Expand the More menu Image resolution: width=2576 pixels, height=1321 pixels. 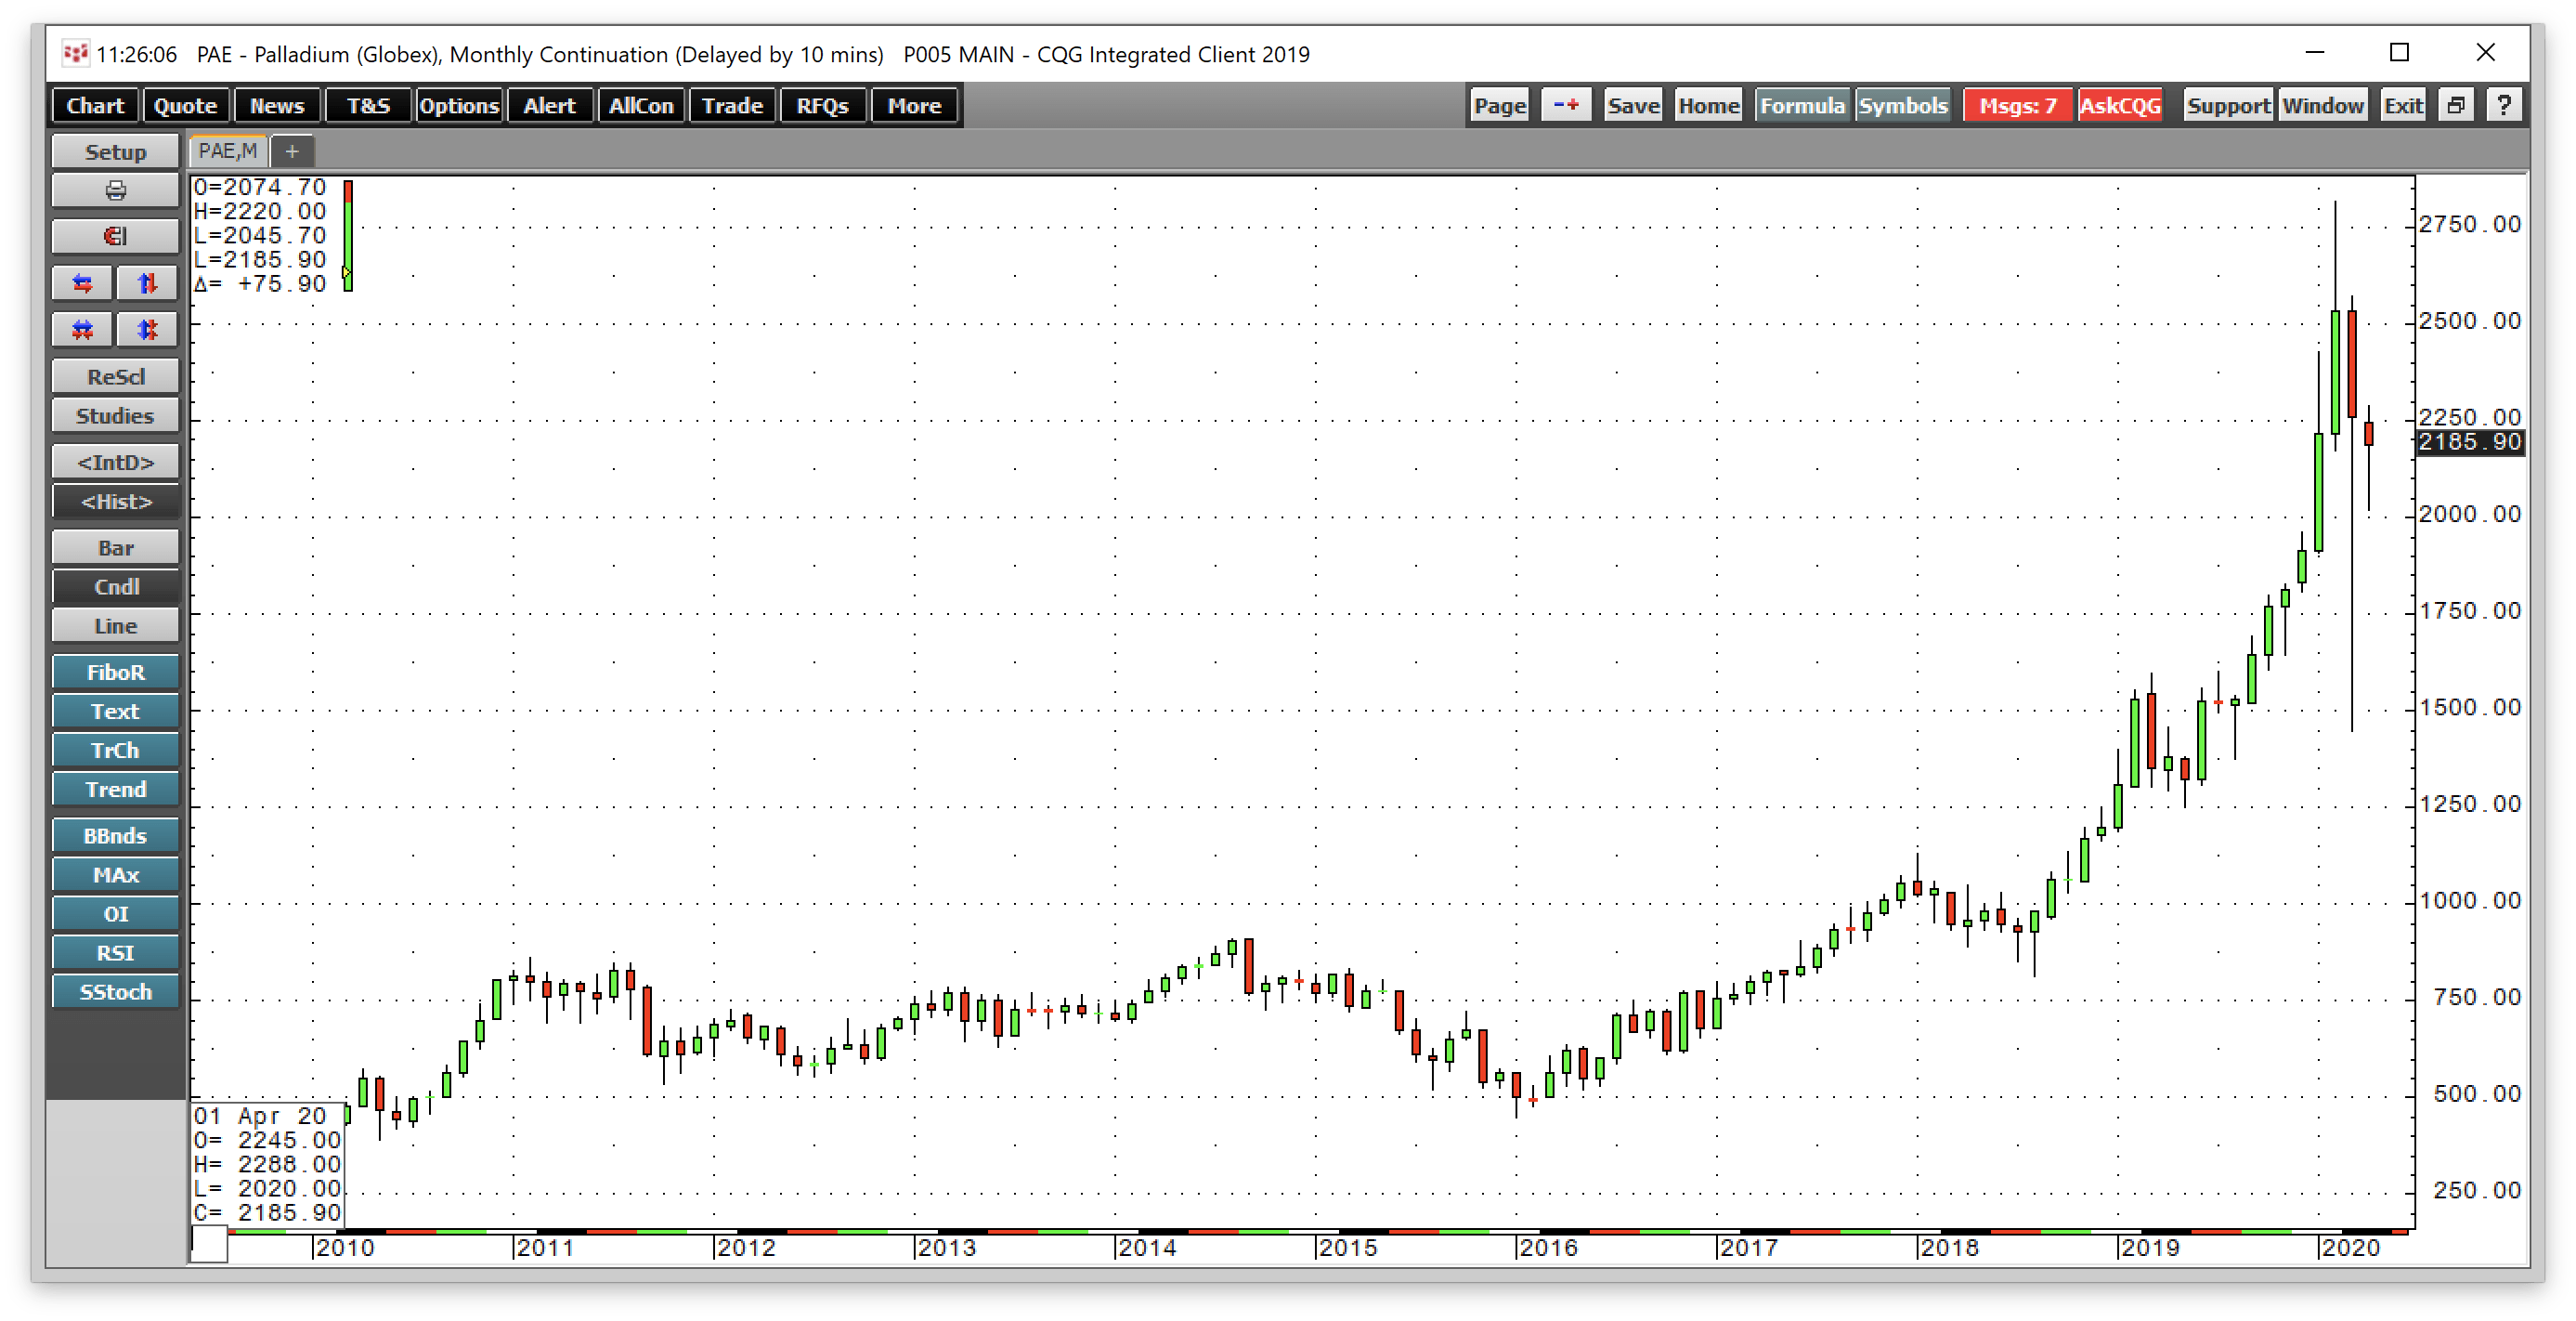pos(914,105)
